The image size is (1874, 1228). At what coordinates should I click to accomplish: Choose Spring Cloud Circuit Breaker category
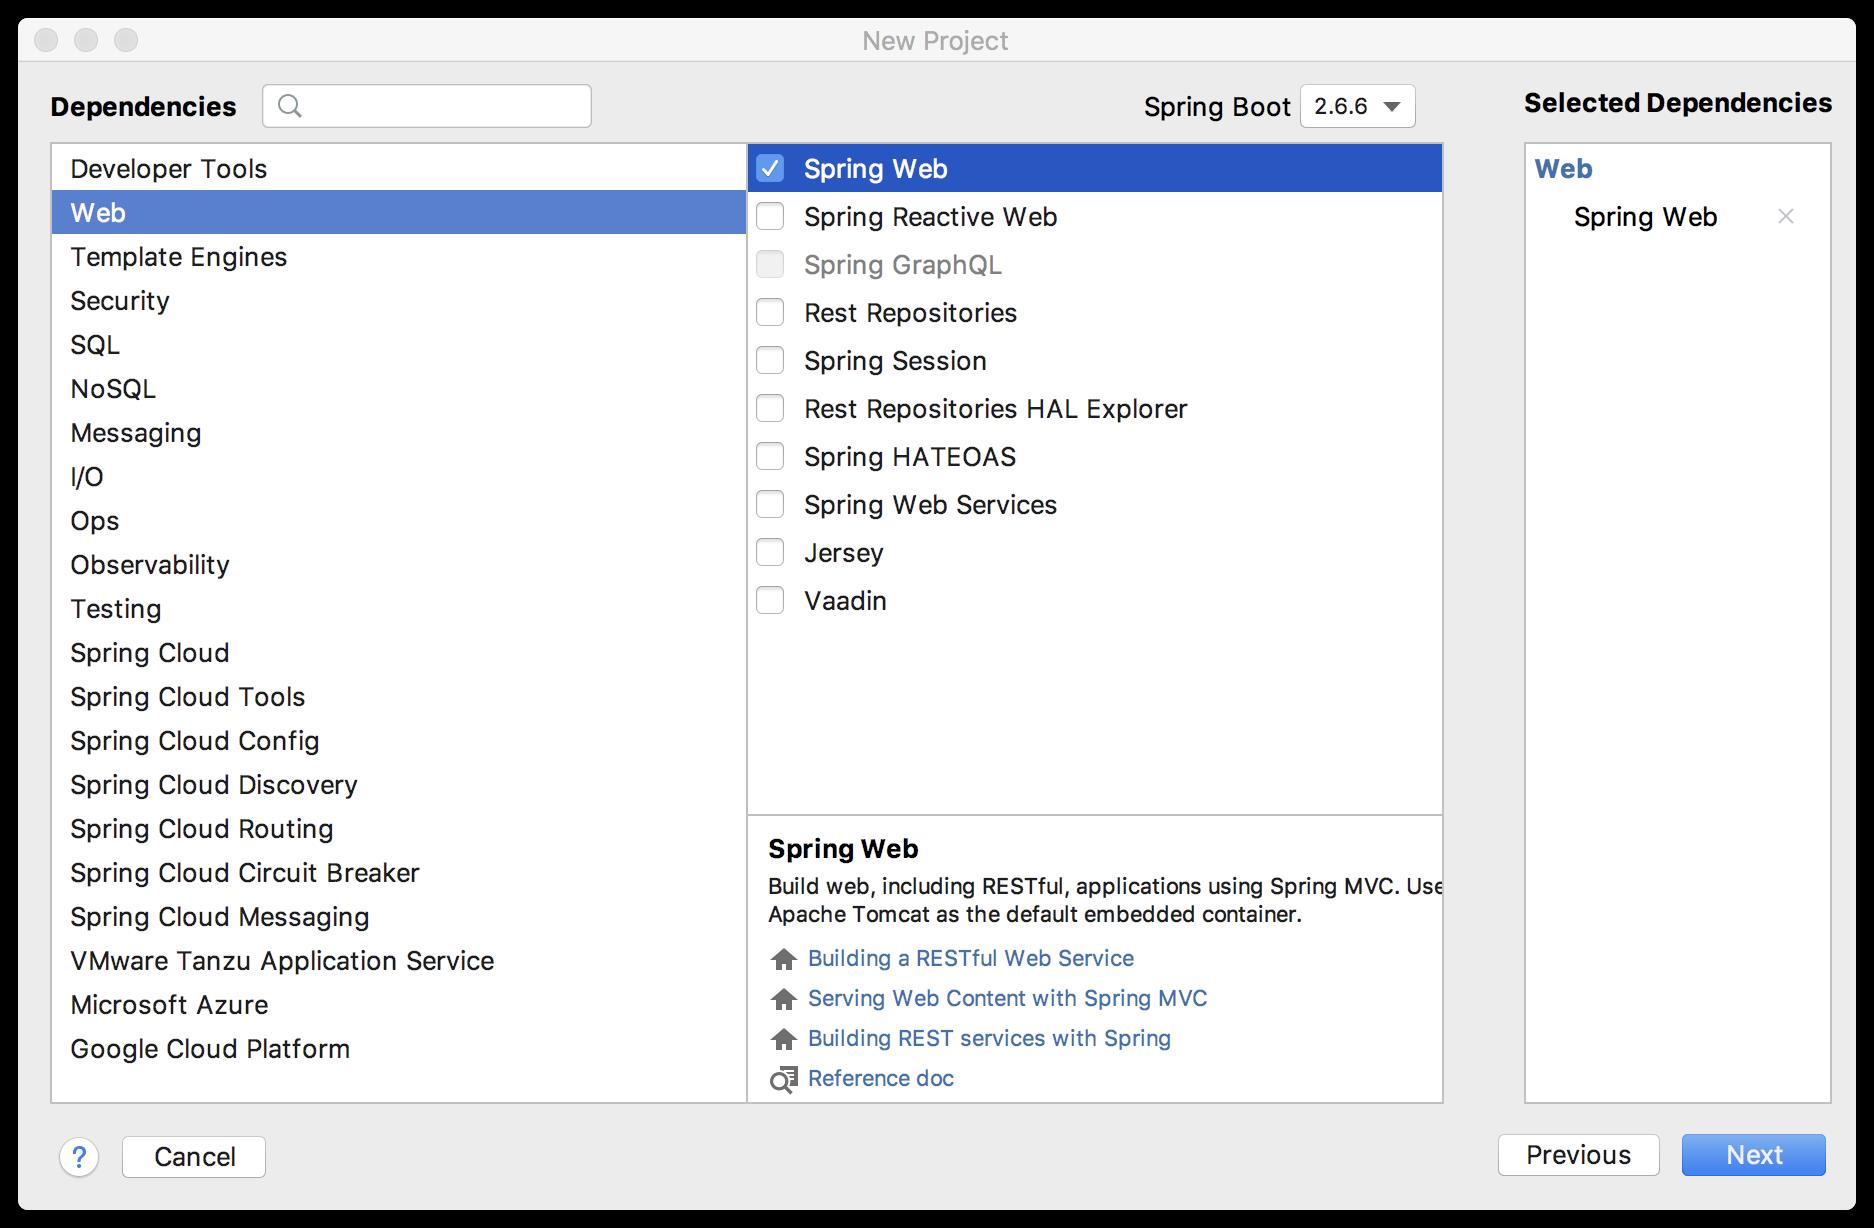[x=399, y=873]
